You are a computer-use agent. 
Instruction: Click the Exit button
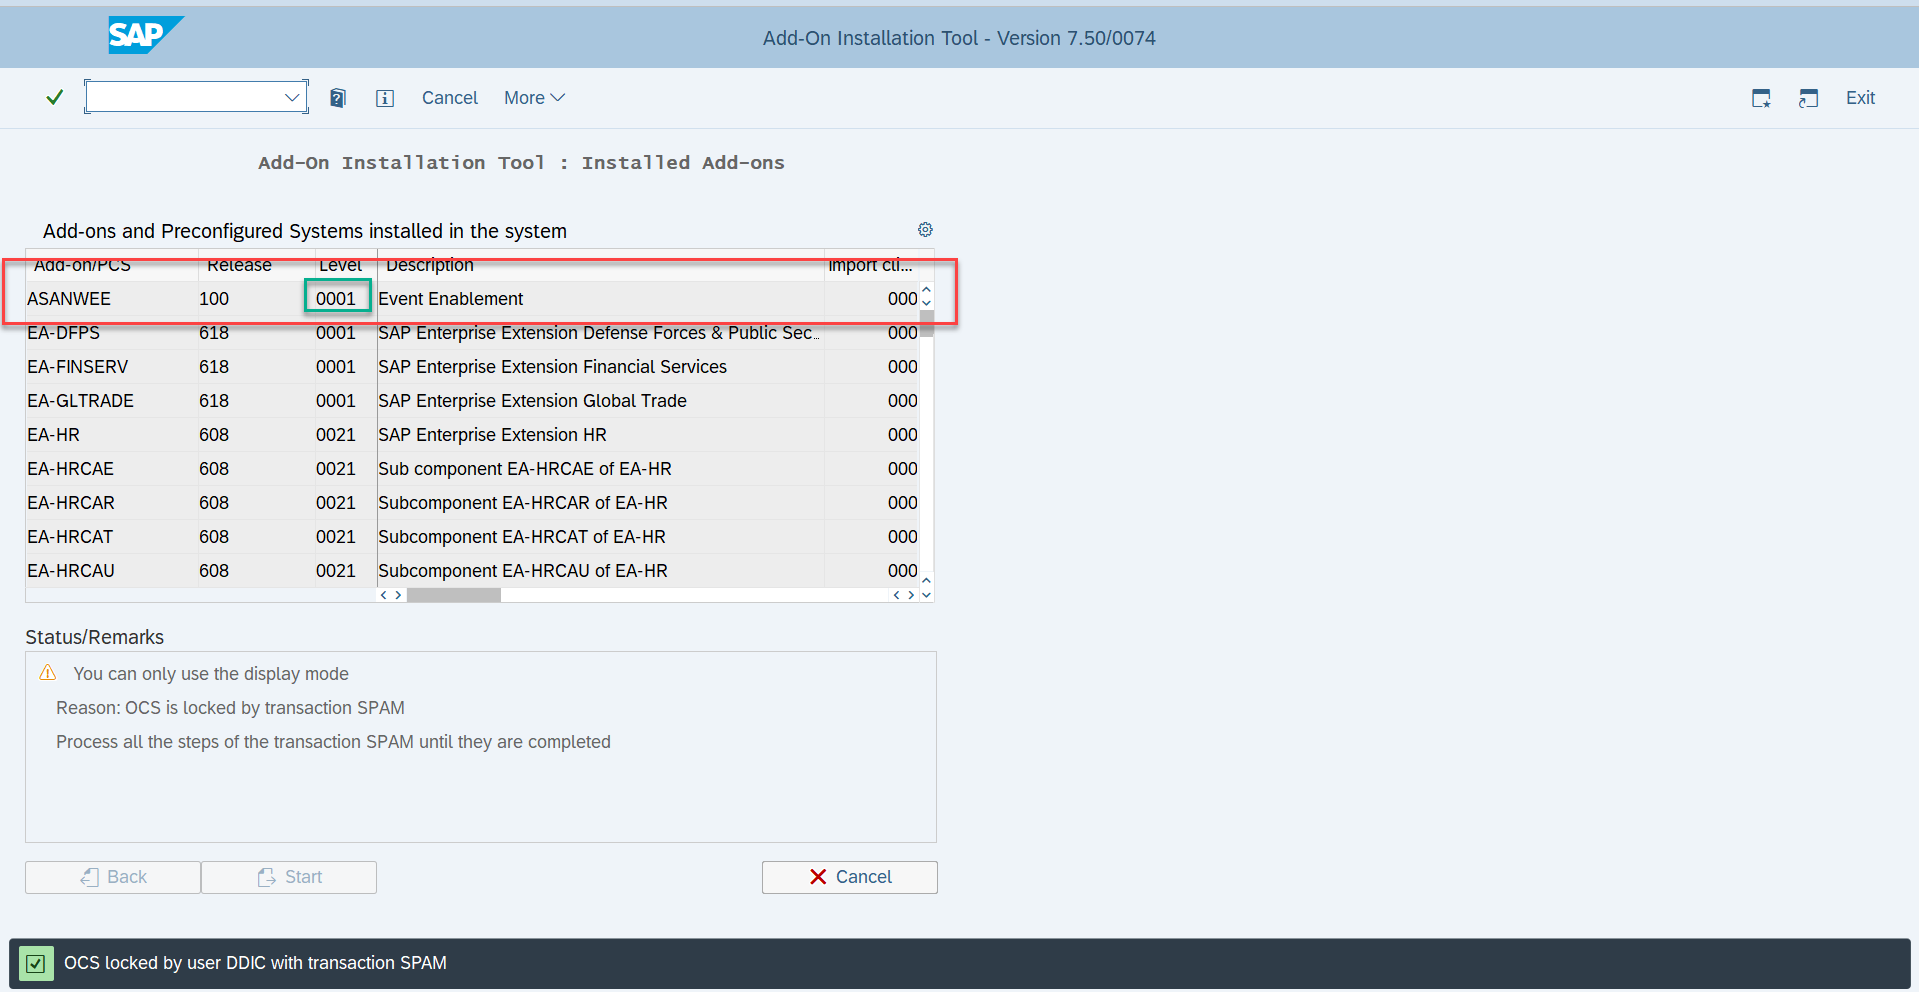pos(1860,98)
